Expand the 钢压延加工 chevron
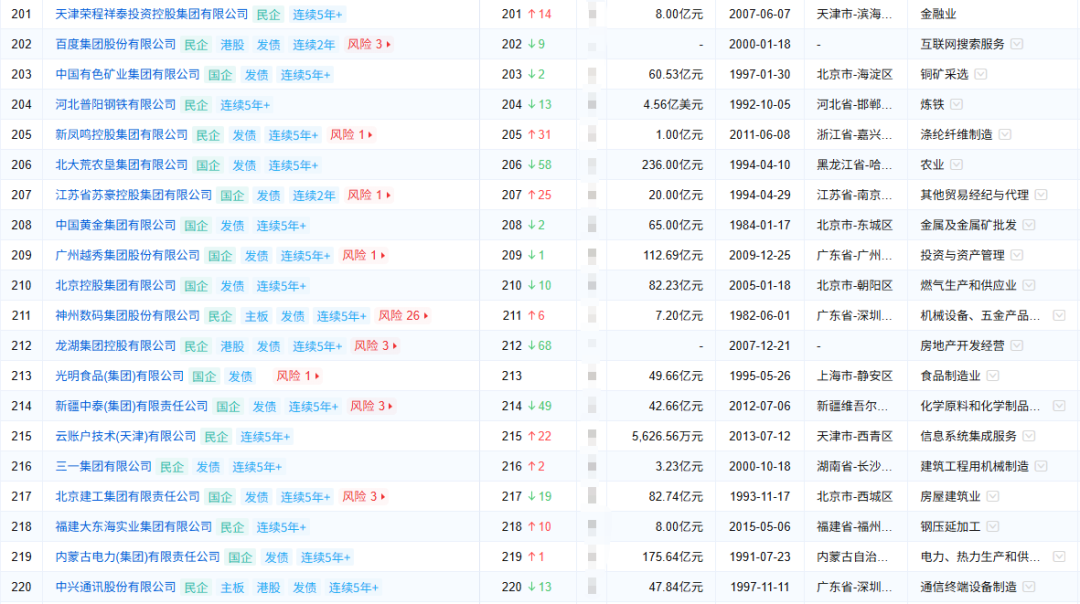This screenshot has height=604, width=1080. 993,527
